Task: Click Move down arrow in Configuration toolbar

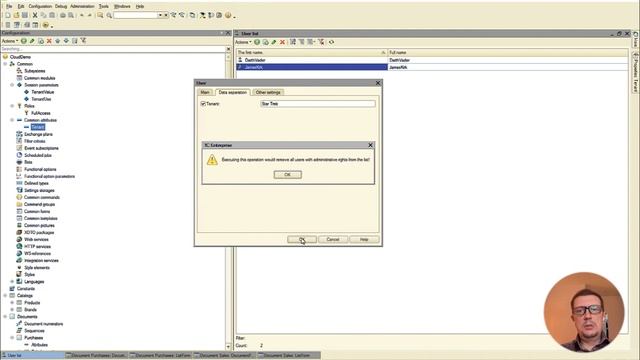Action: [66, 41]
